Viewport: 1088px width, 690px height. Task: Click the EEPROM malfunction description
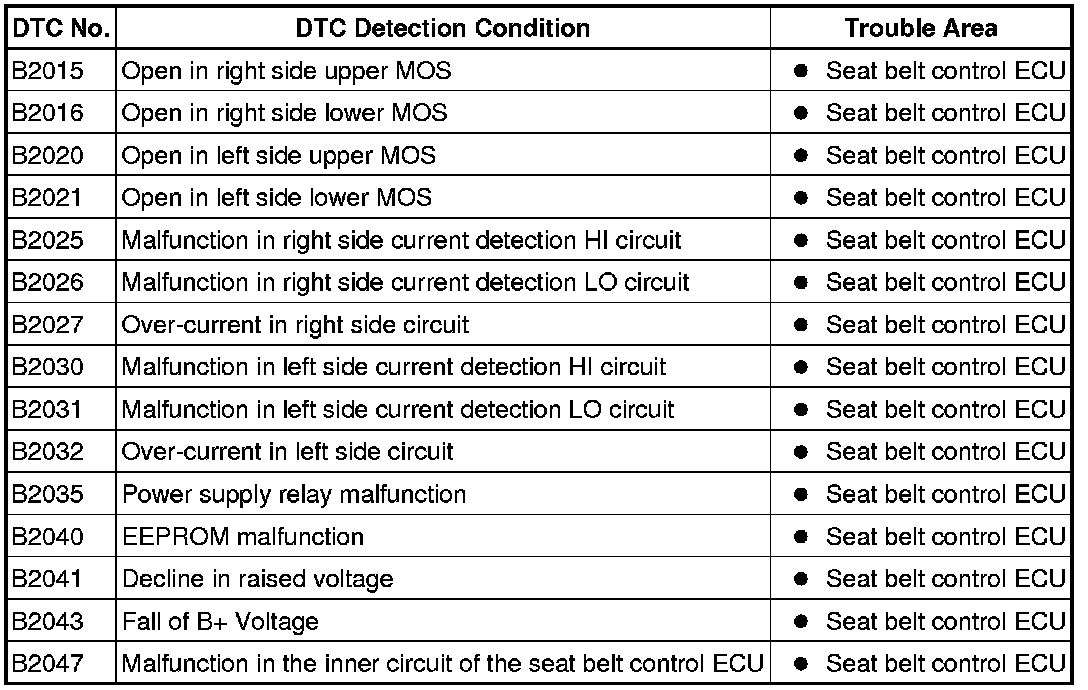click(x=243, y=537)
